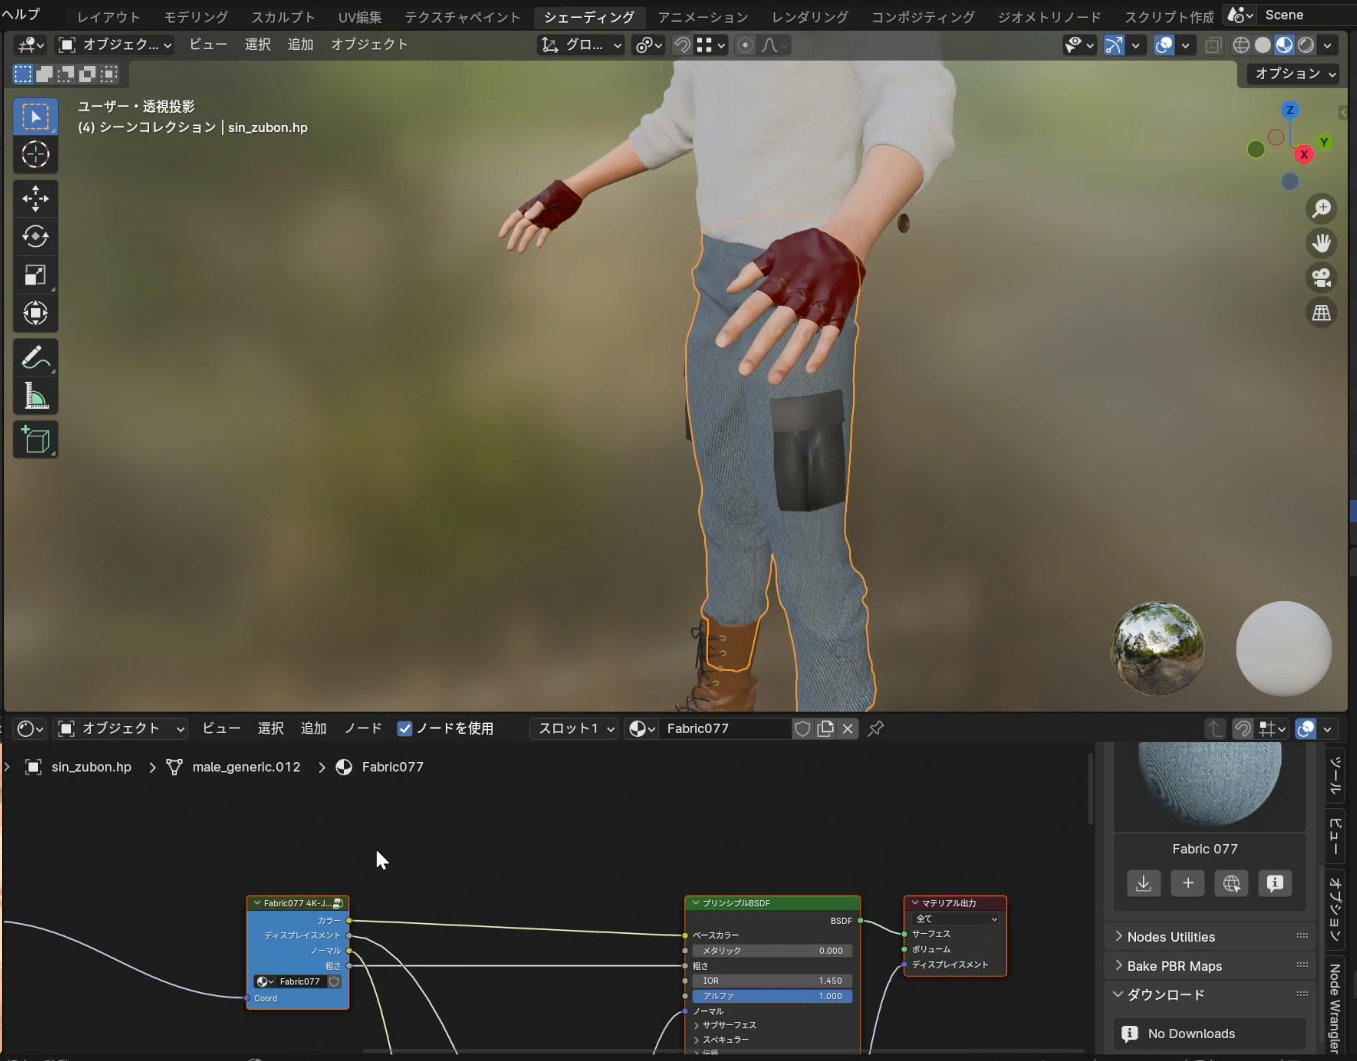This screenshot has height=1061, width=1357.
Task: Click the Scene name field
Action: [1308, 15]
